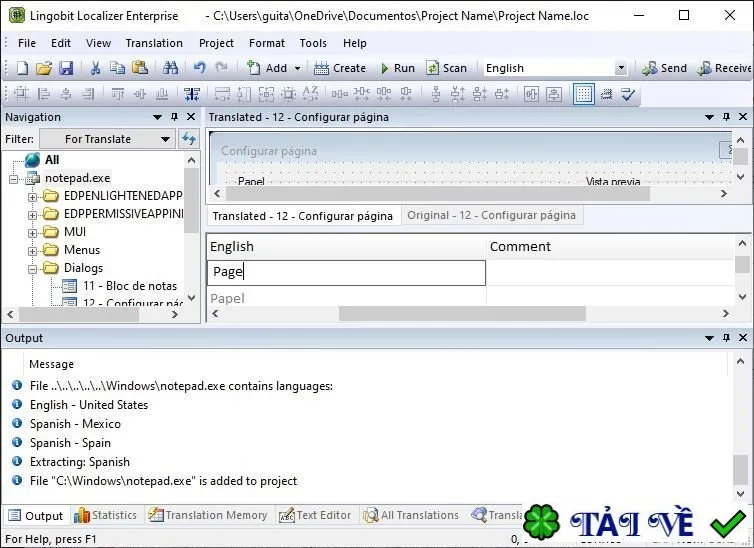
Task: Collapse the notepad.exe tree node
Action: 14,179
